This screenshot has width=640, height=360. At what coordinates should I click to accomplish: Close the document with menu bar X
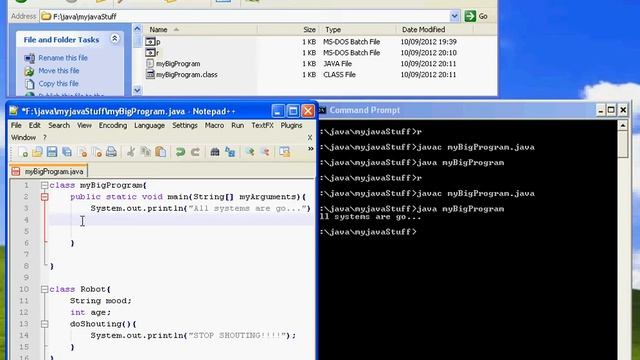coord(310,138)
